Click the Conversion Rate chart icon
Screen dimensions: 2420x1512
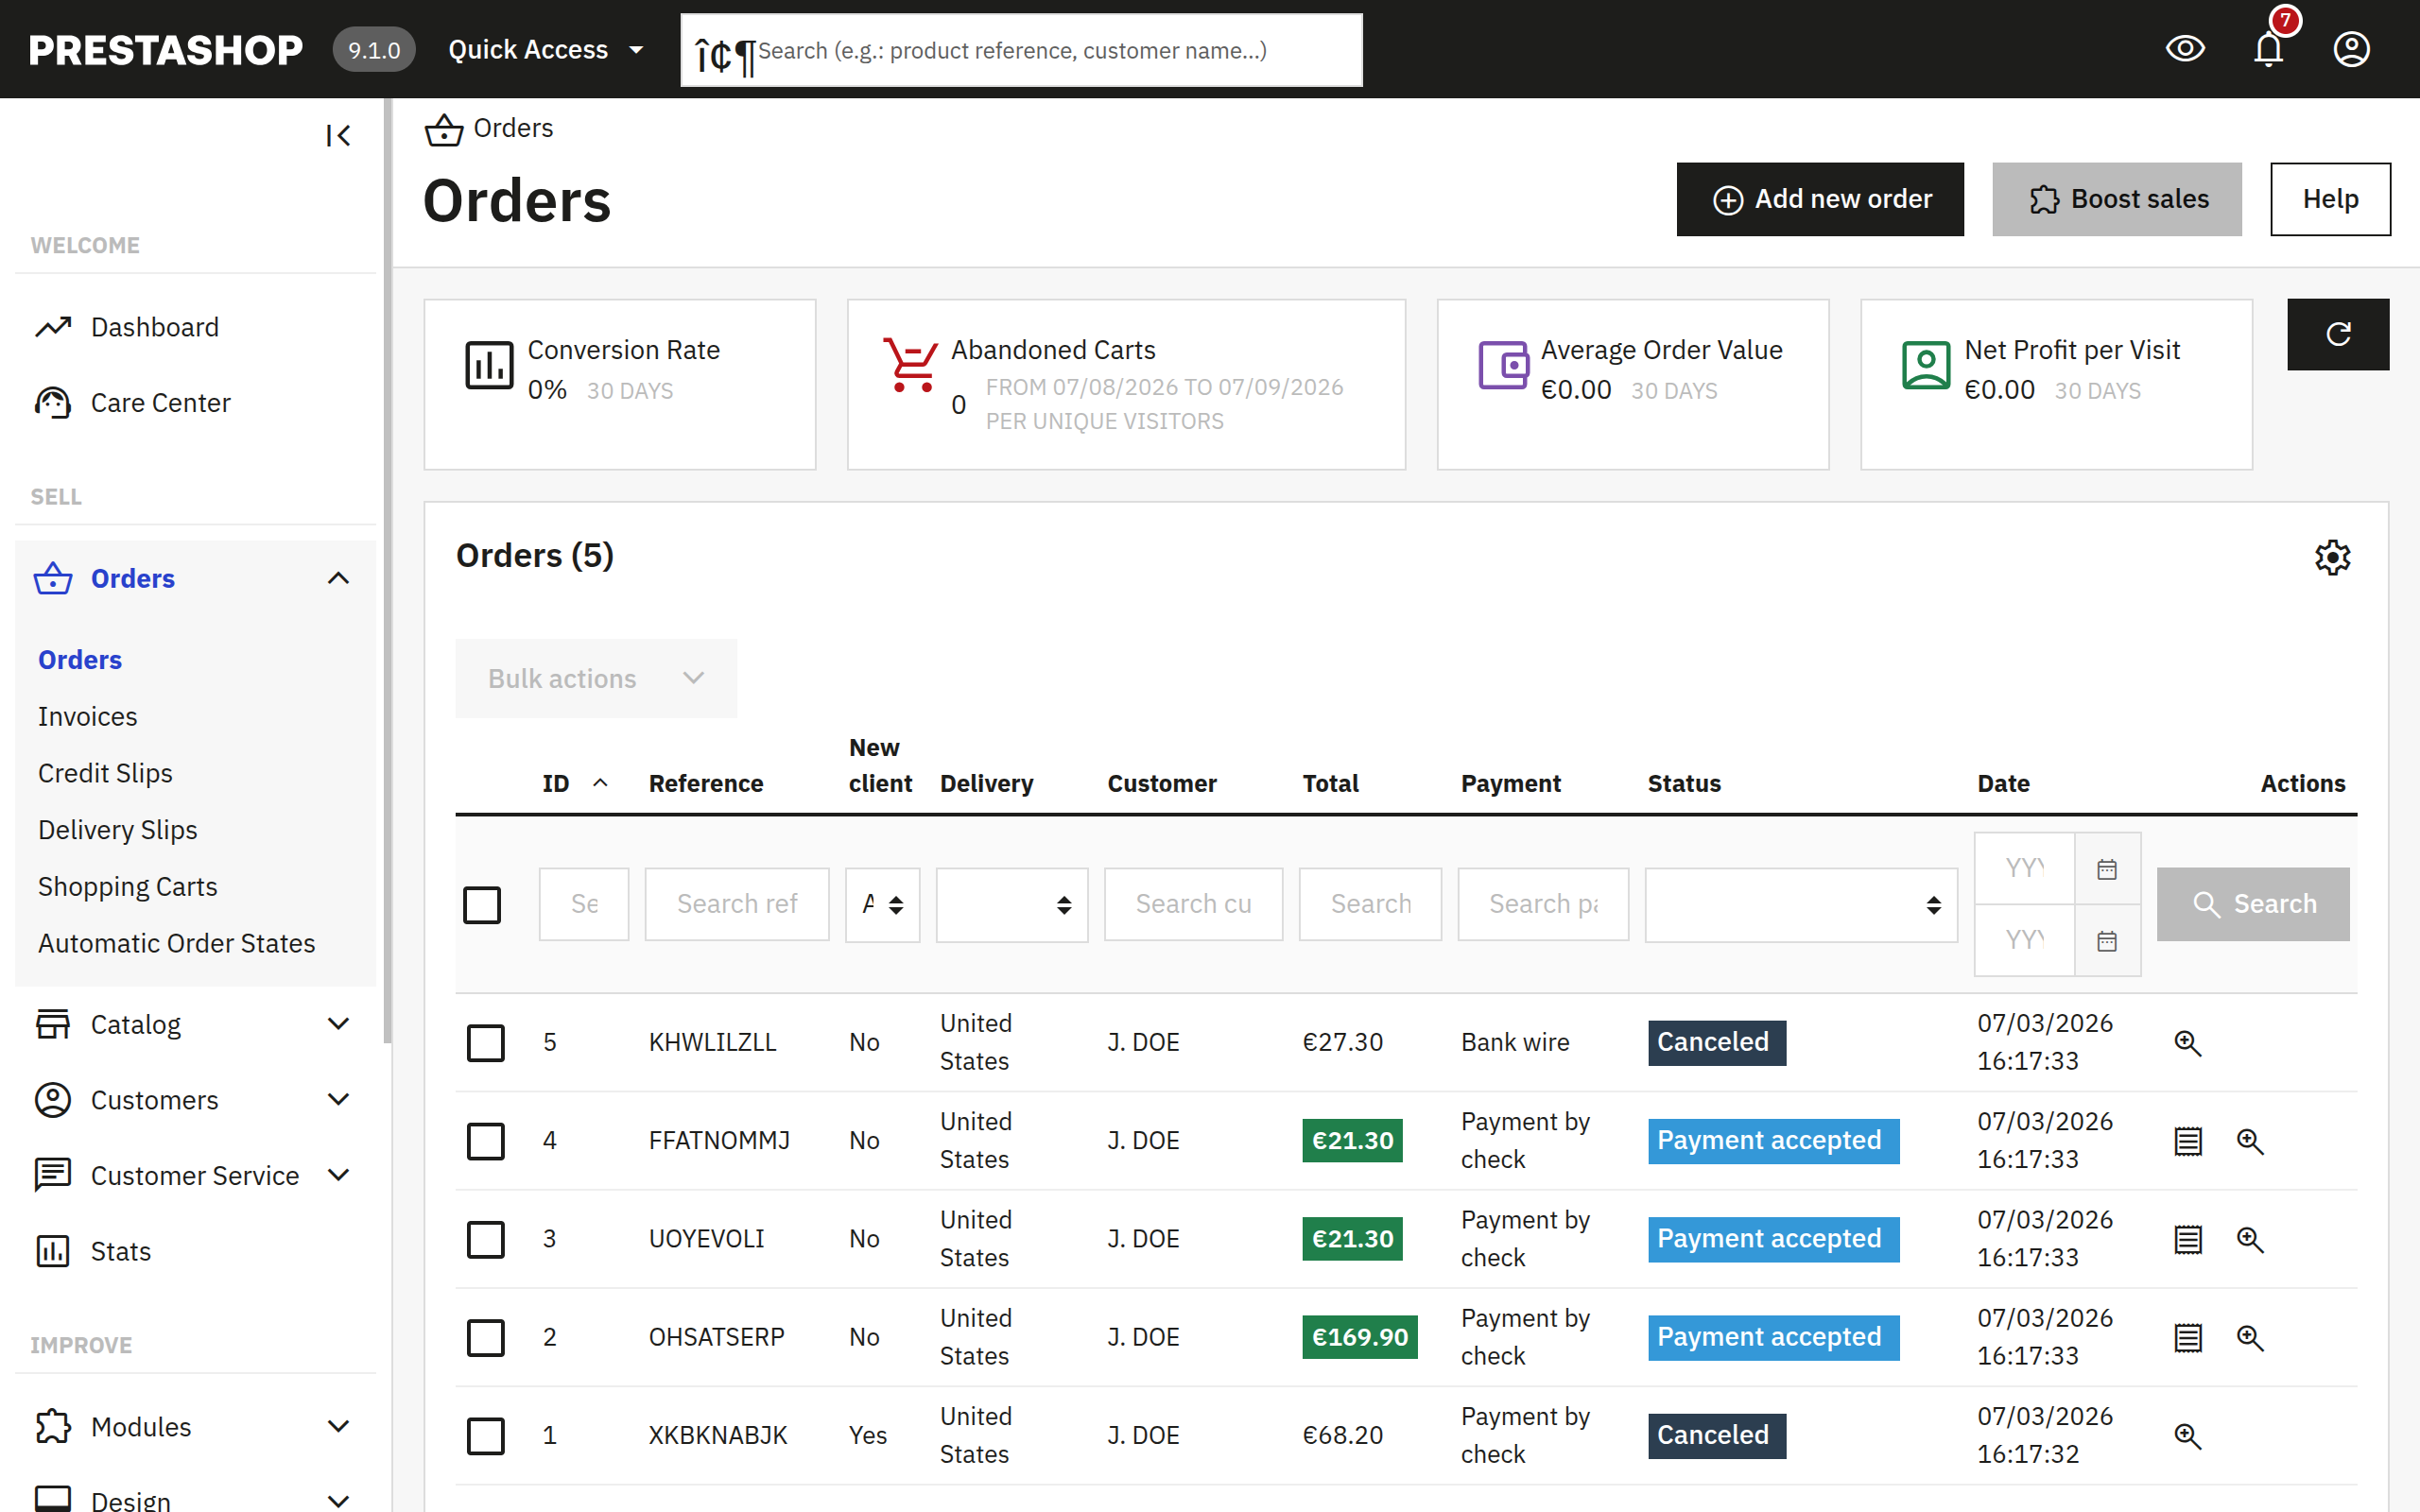tap(489, 365)
